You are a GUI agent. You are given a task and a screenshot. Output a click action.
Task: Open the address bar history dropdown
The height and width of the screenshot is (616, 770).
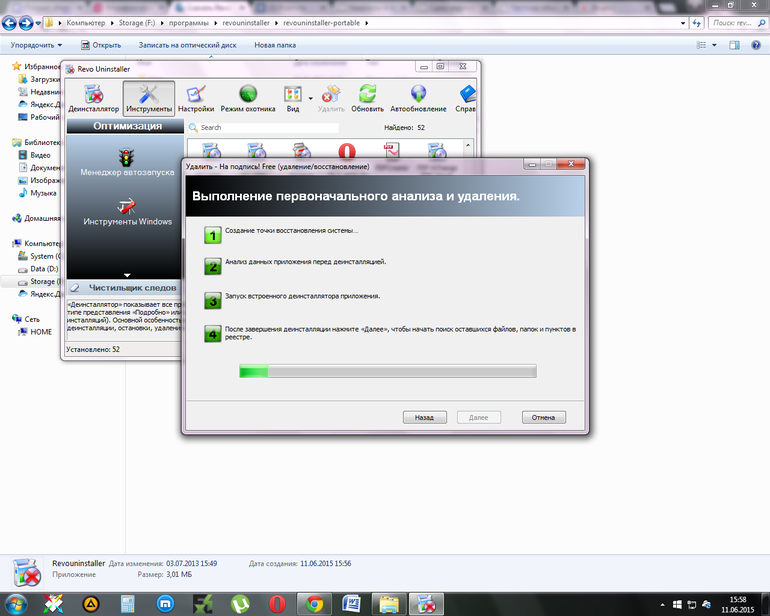(683, 23)
